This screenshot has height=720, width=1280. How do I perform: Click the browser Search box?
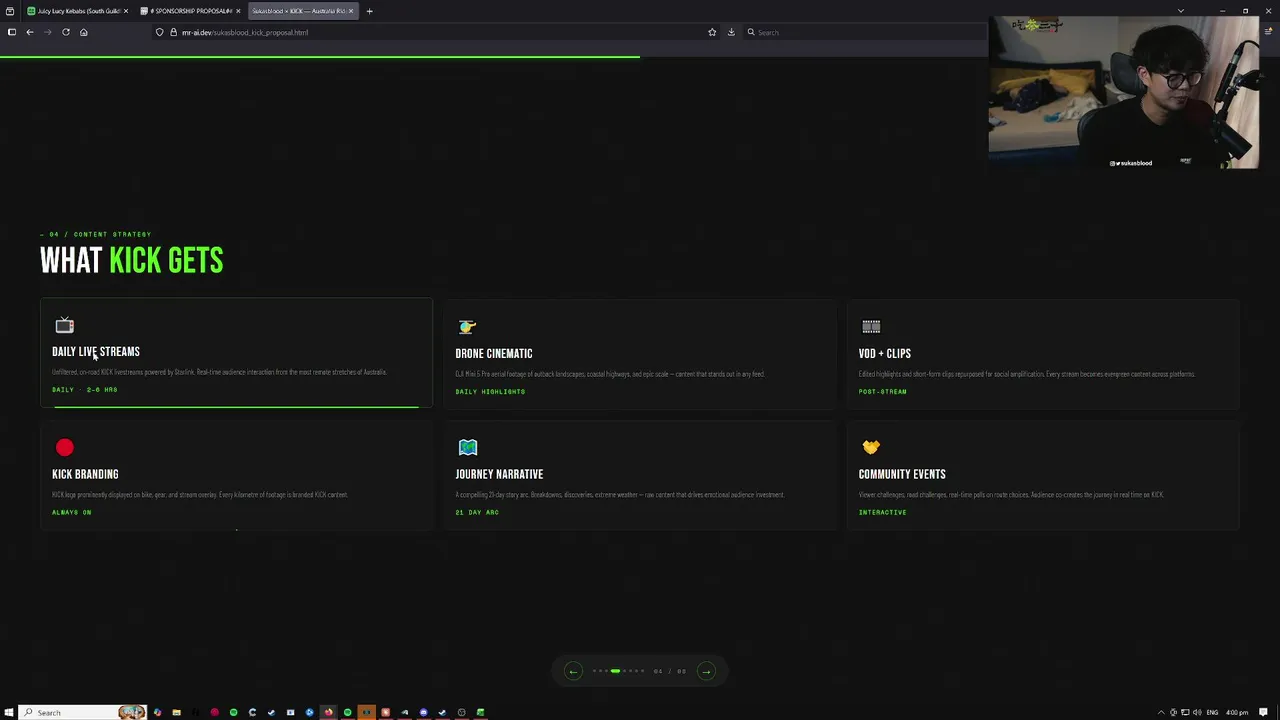[x=865, y=32]
